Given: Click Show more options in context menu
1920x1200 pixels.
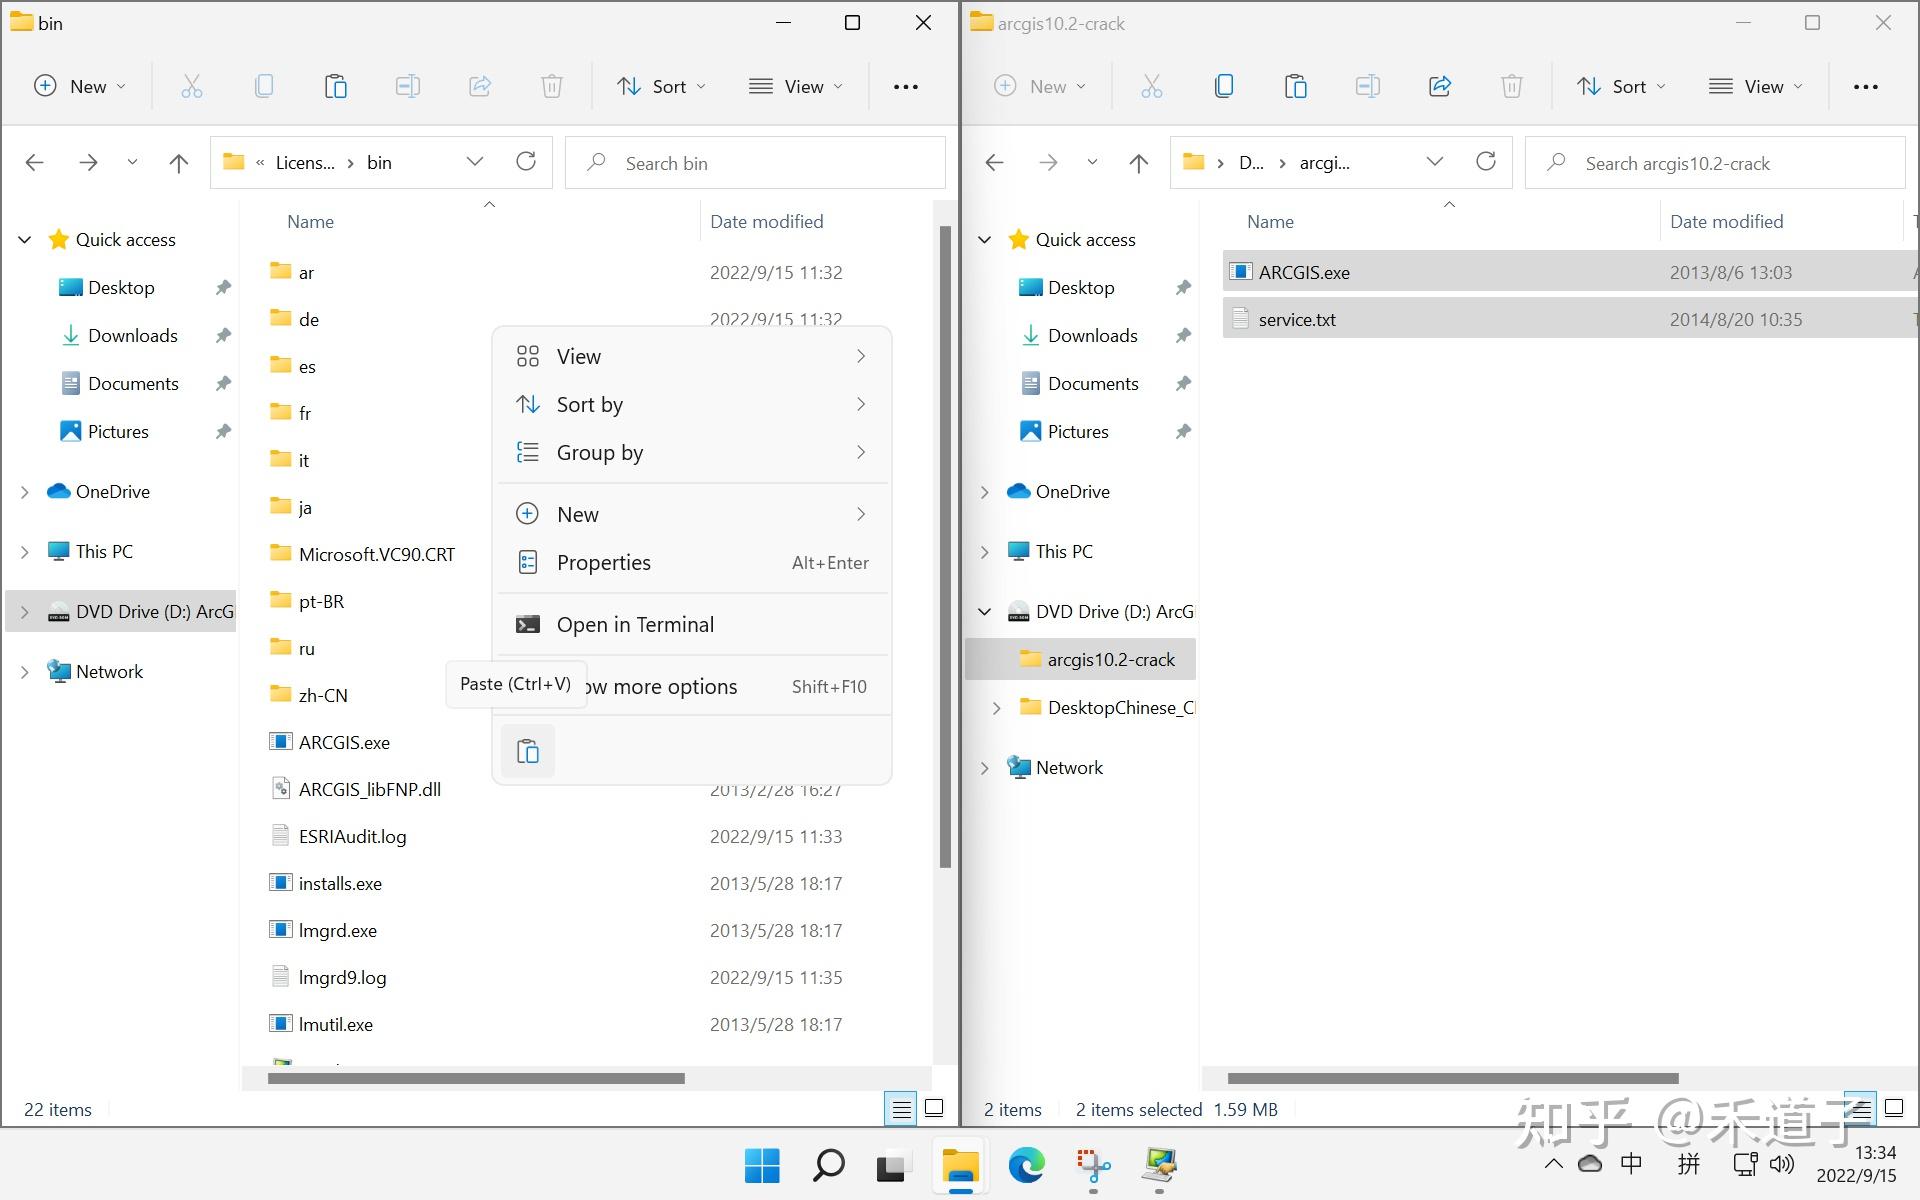Looking at the screenshot, I should 692,687.
